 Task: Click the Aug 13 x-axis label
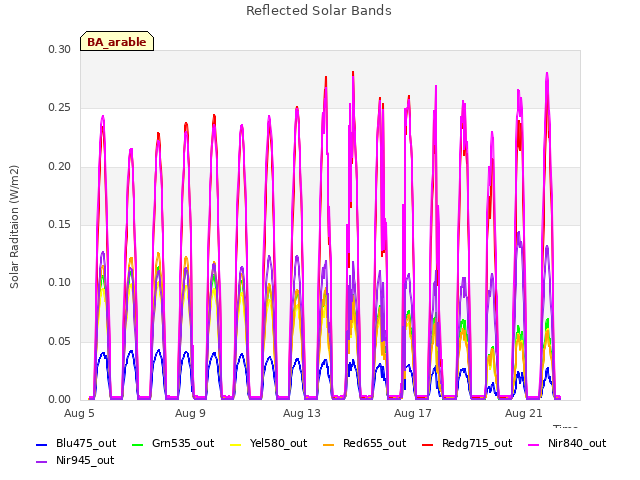click(302, 413)
